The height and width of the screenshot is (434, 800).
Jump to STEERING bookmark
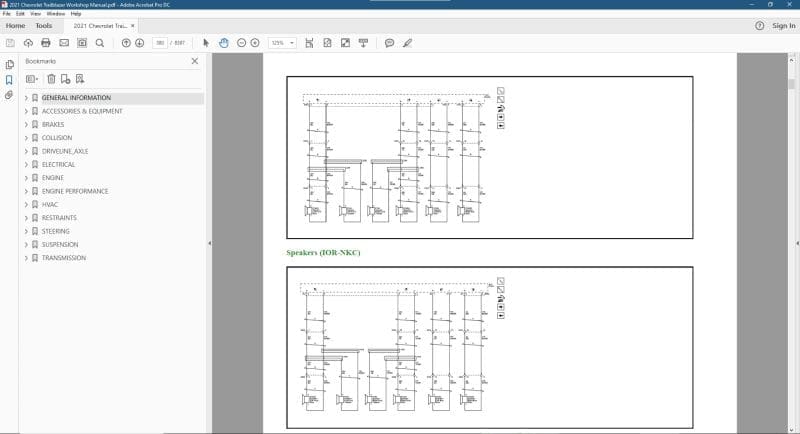click(x=56, y=232)
